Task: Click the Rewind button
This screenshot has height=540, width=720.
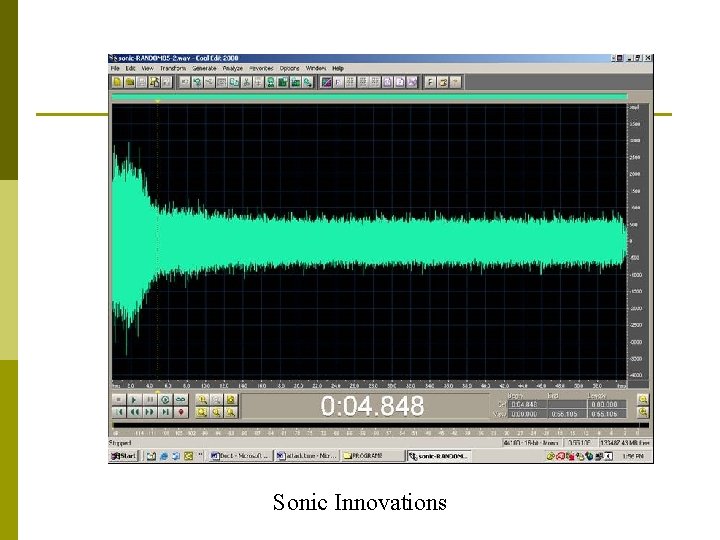Action: (134, 412)
